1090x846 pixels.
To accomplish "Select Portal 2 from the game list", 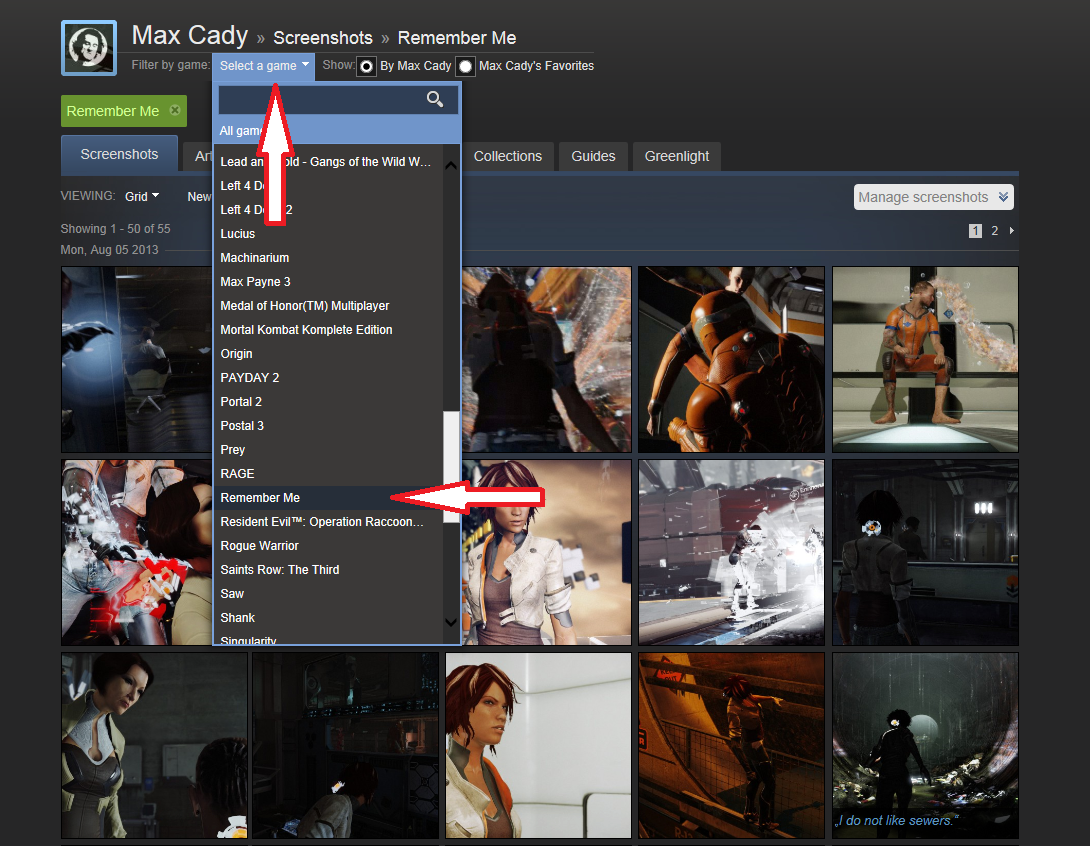I will [328, 402].
